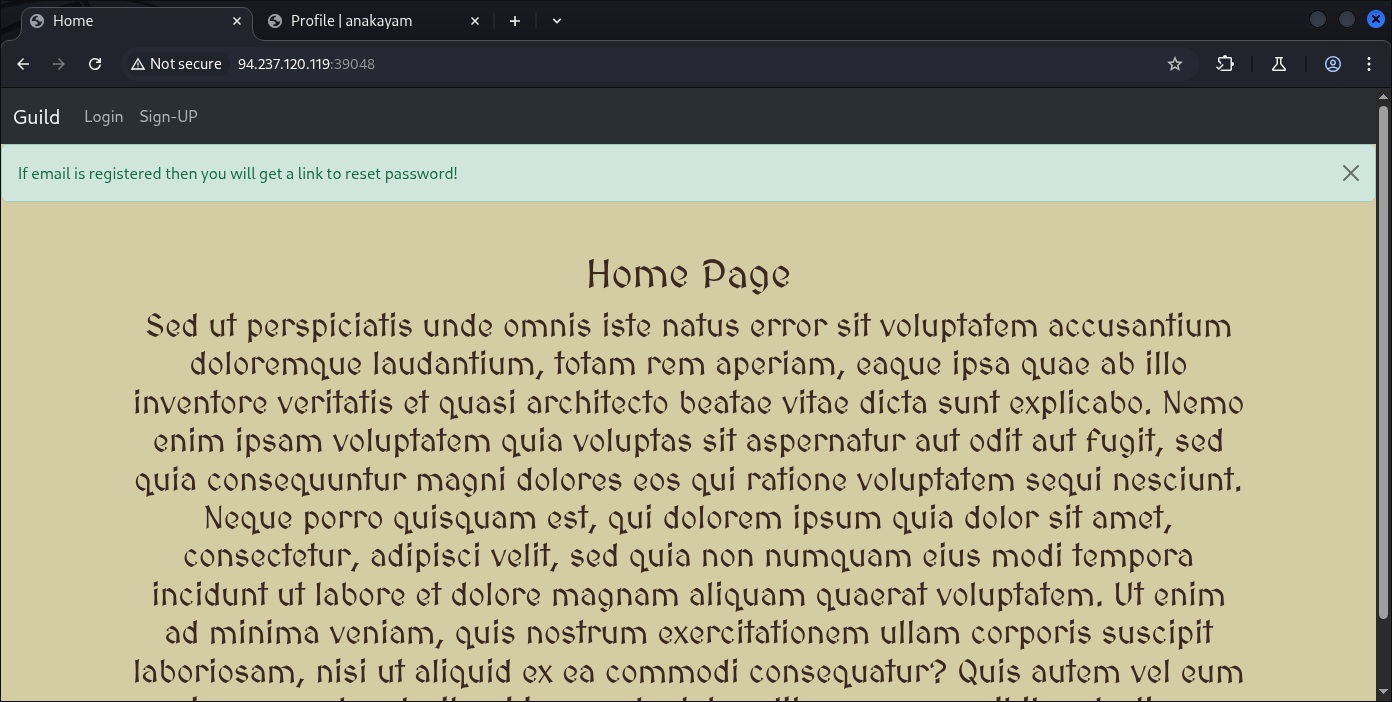Open the Login page link
The height and width of the screenshot is (702, 1392).
pyautogui.click(x=103, y=117)
